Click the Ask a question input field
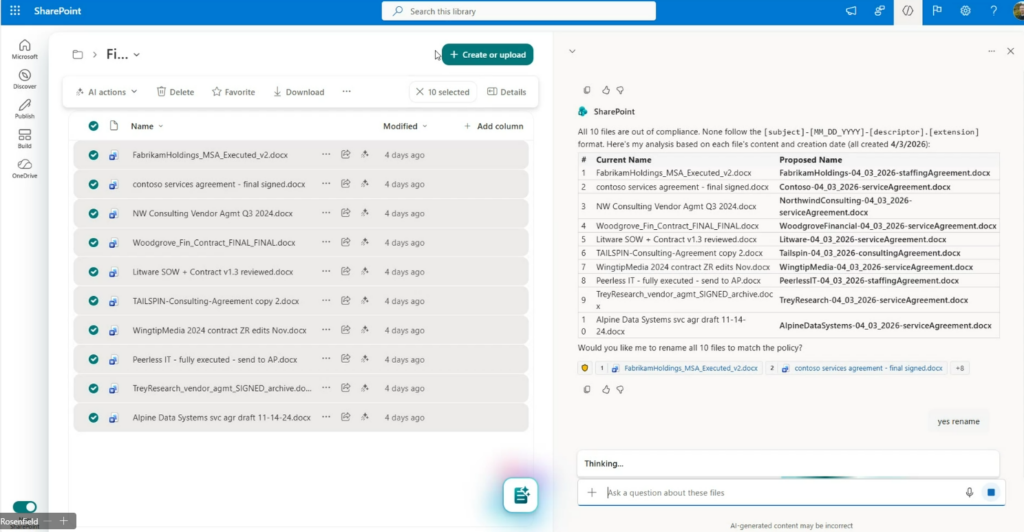 780,492
